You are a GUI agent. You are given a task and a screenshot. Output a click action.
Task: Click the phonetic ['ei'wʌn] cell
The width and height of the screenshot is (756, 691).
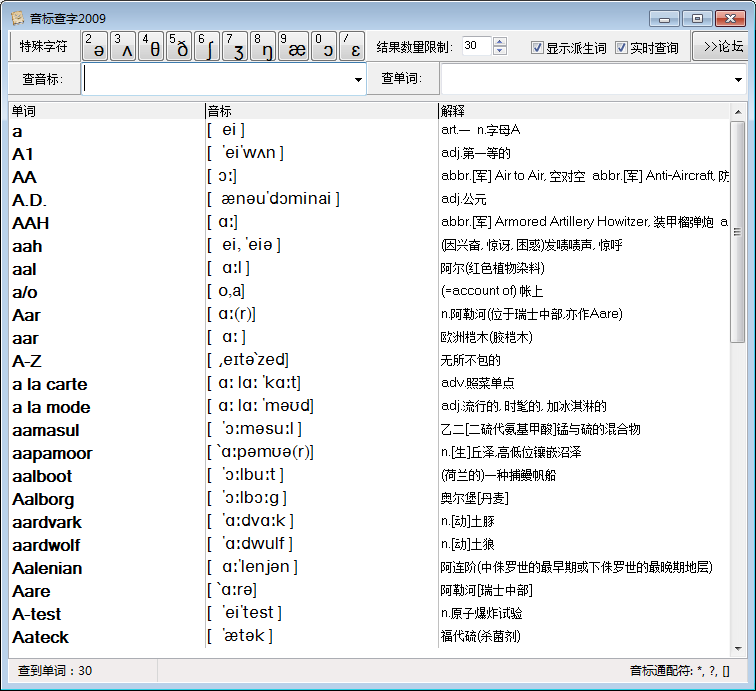245,153
